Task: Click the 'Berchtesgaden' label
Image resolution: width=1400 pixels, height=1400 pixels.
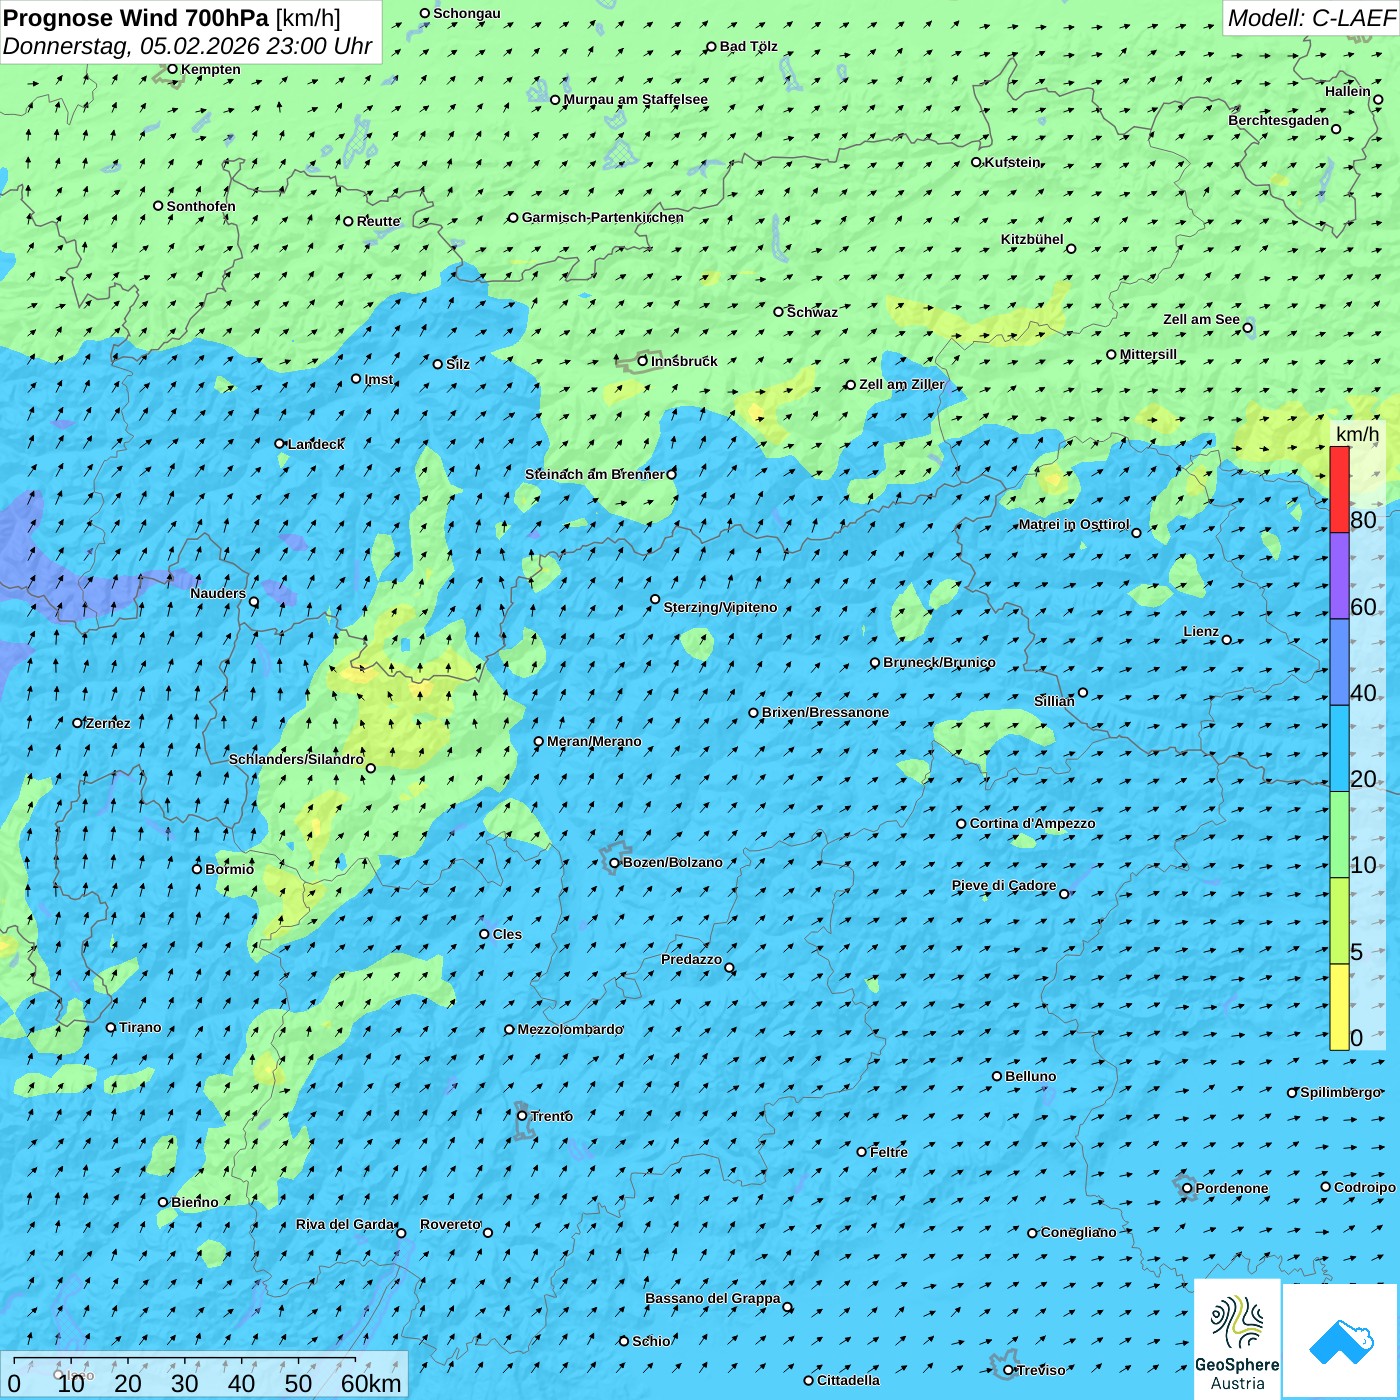Action: 1279,121
